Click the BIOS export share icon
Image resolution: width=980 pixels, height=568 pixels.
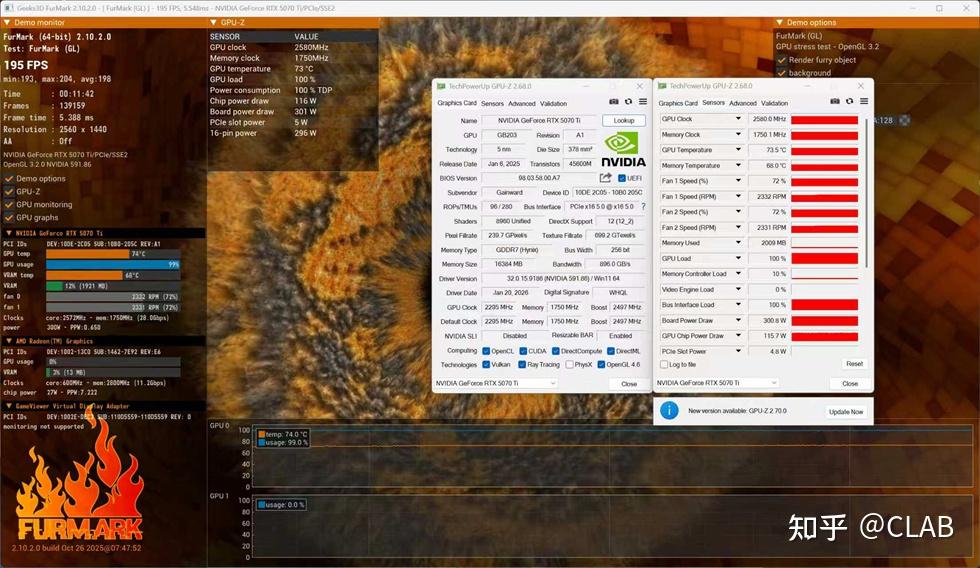(605, 178)
